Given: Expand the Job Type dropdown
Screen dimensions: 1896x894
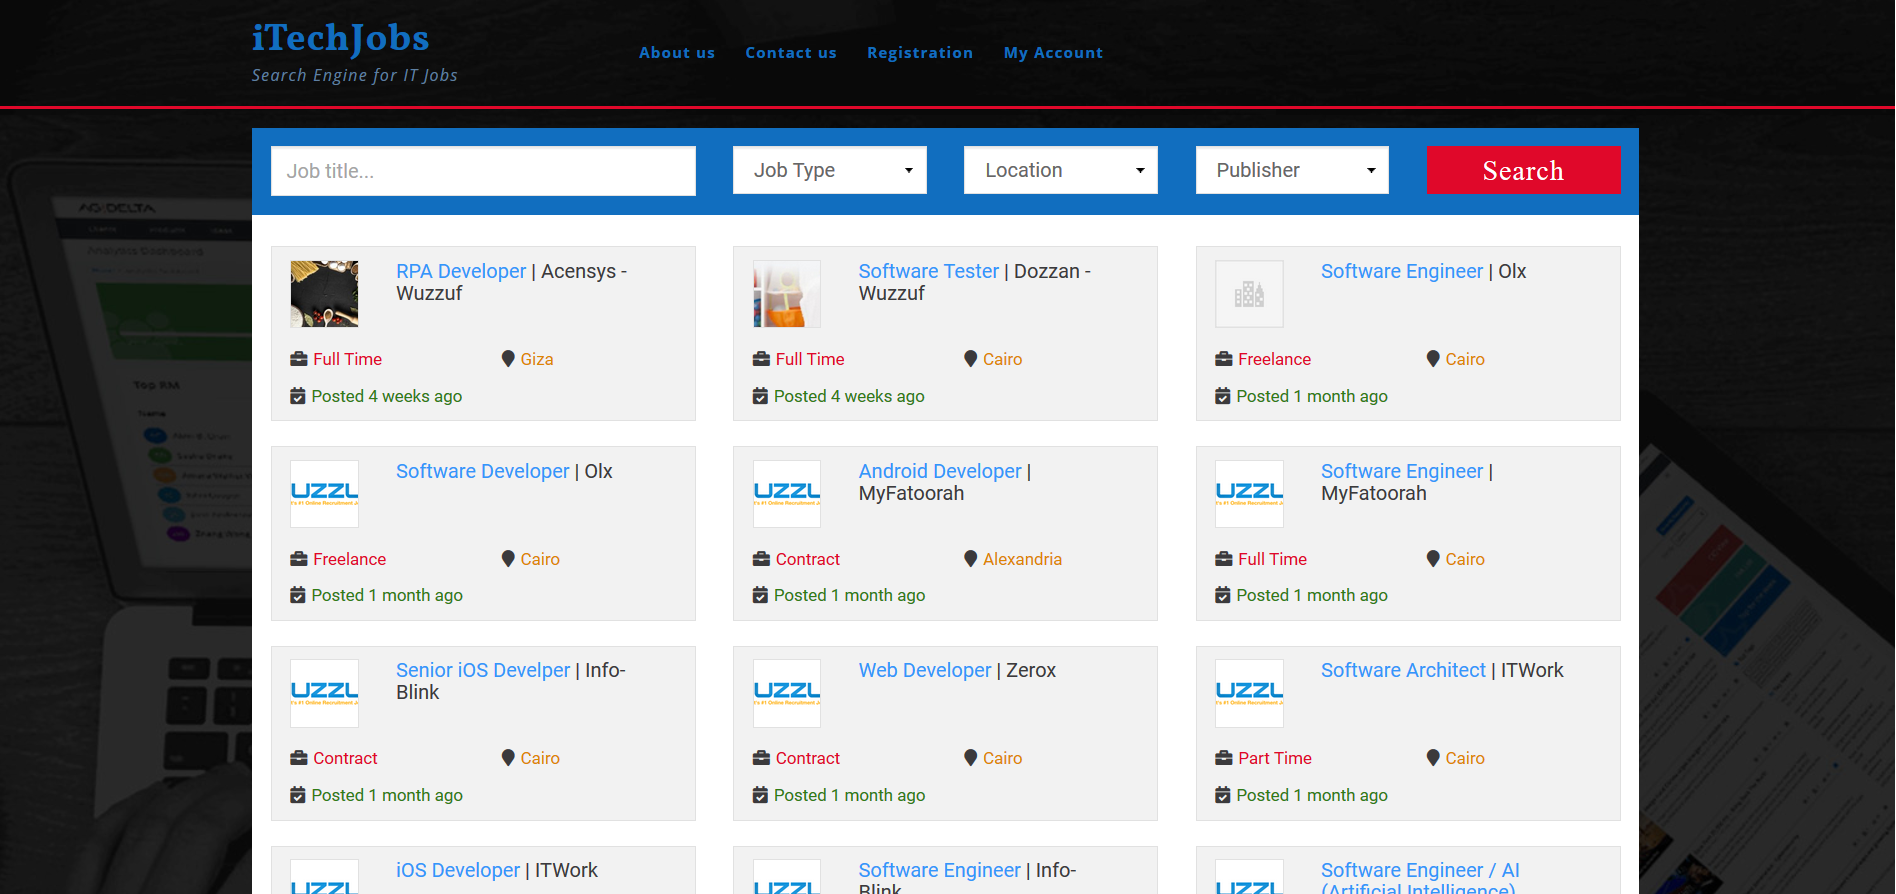Looking at the screenshot, I should [830, 170].
